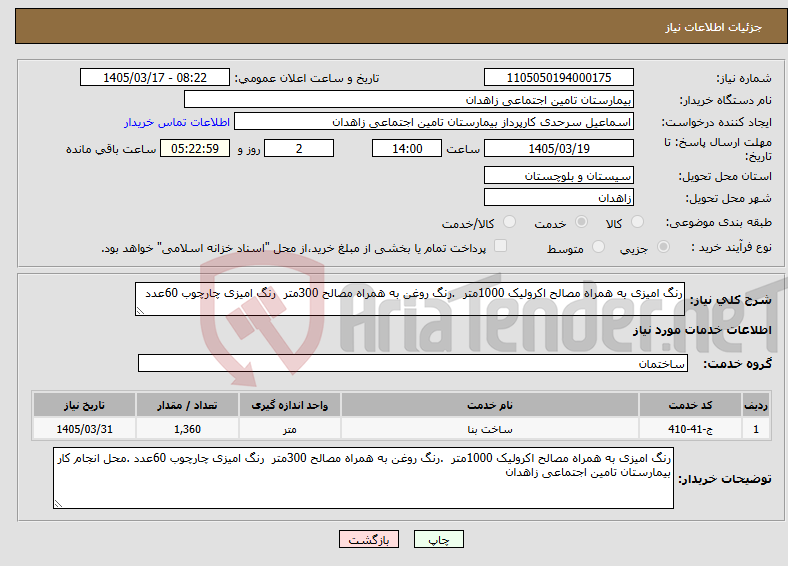This screenshot has width=788, height=566.
Task: Click the unit cell متر
Action: point(289,429)
